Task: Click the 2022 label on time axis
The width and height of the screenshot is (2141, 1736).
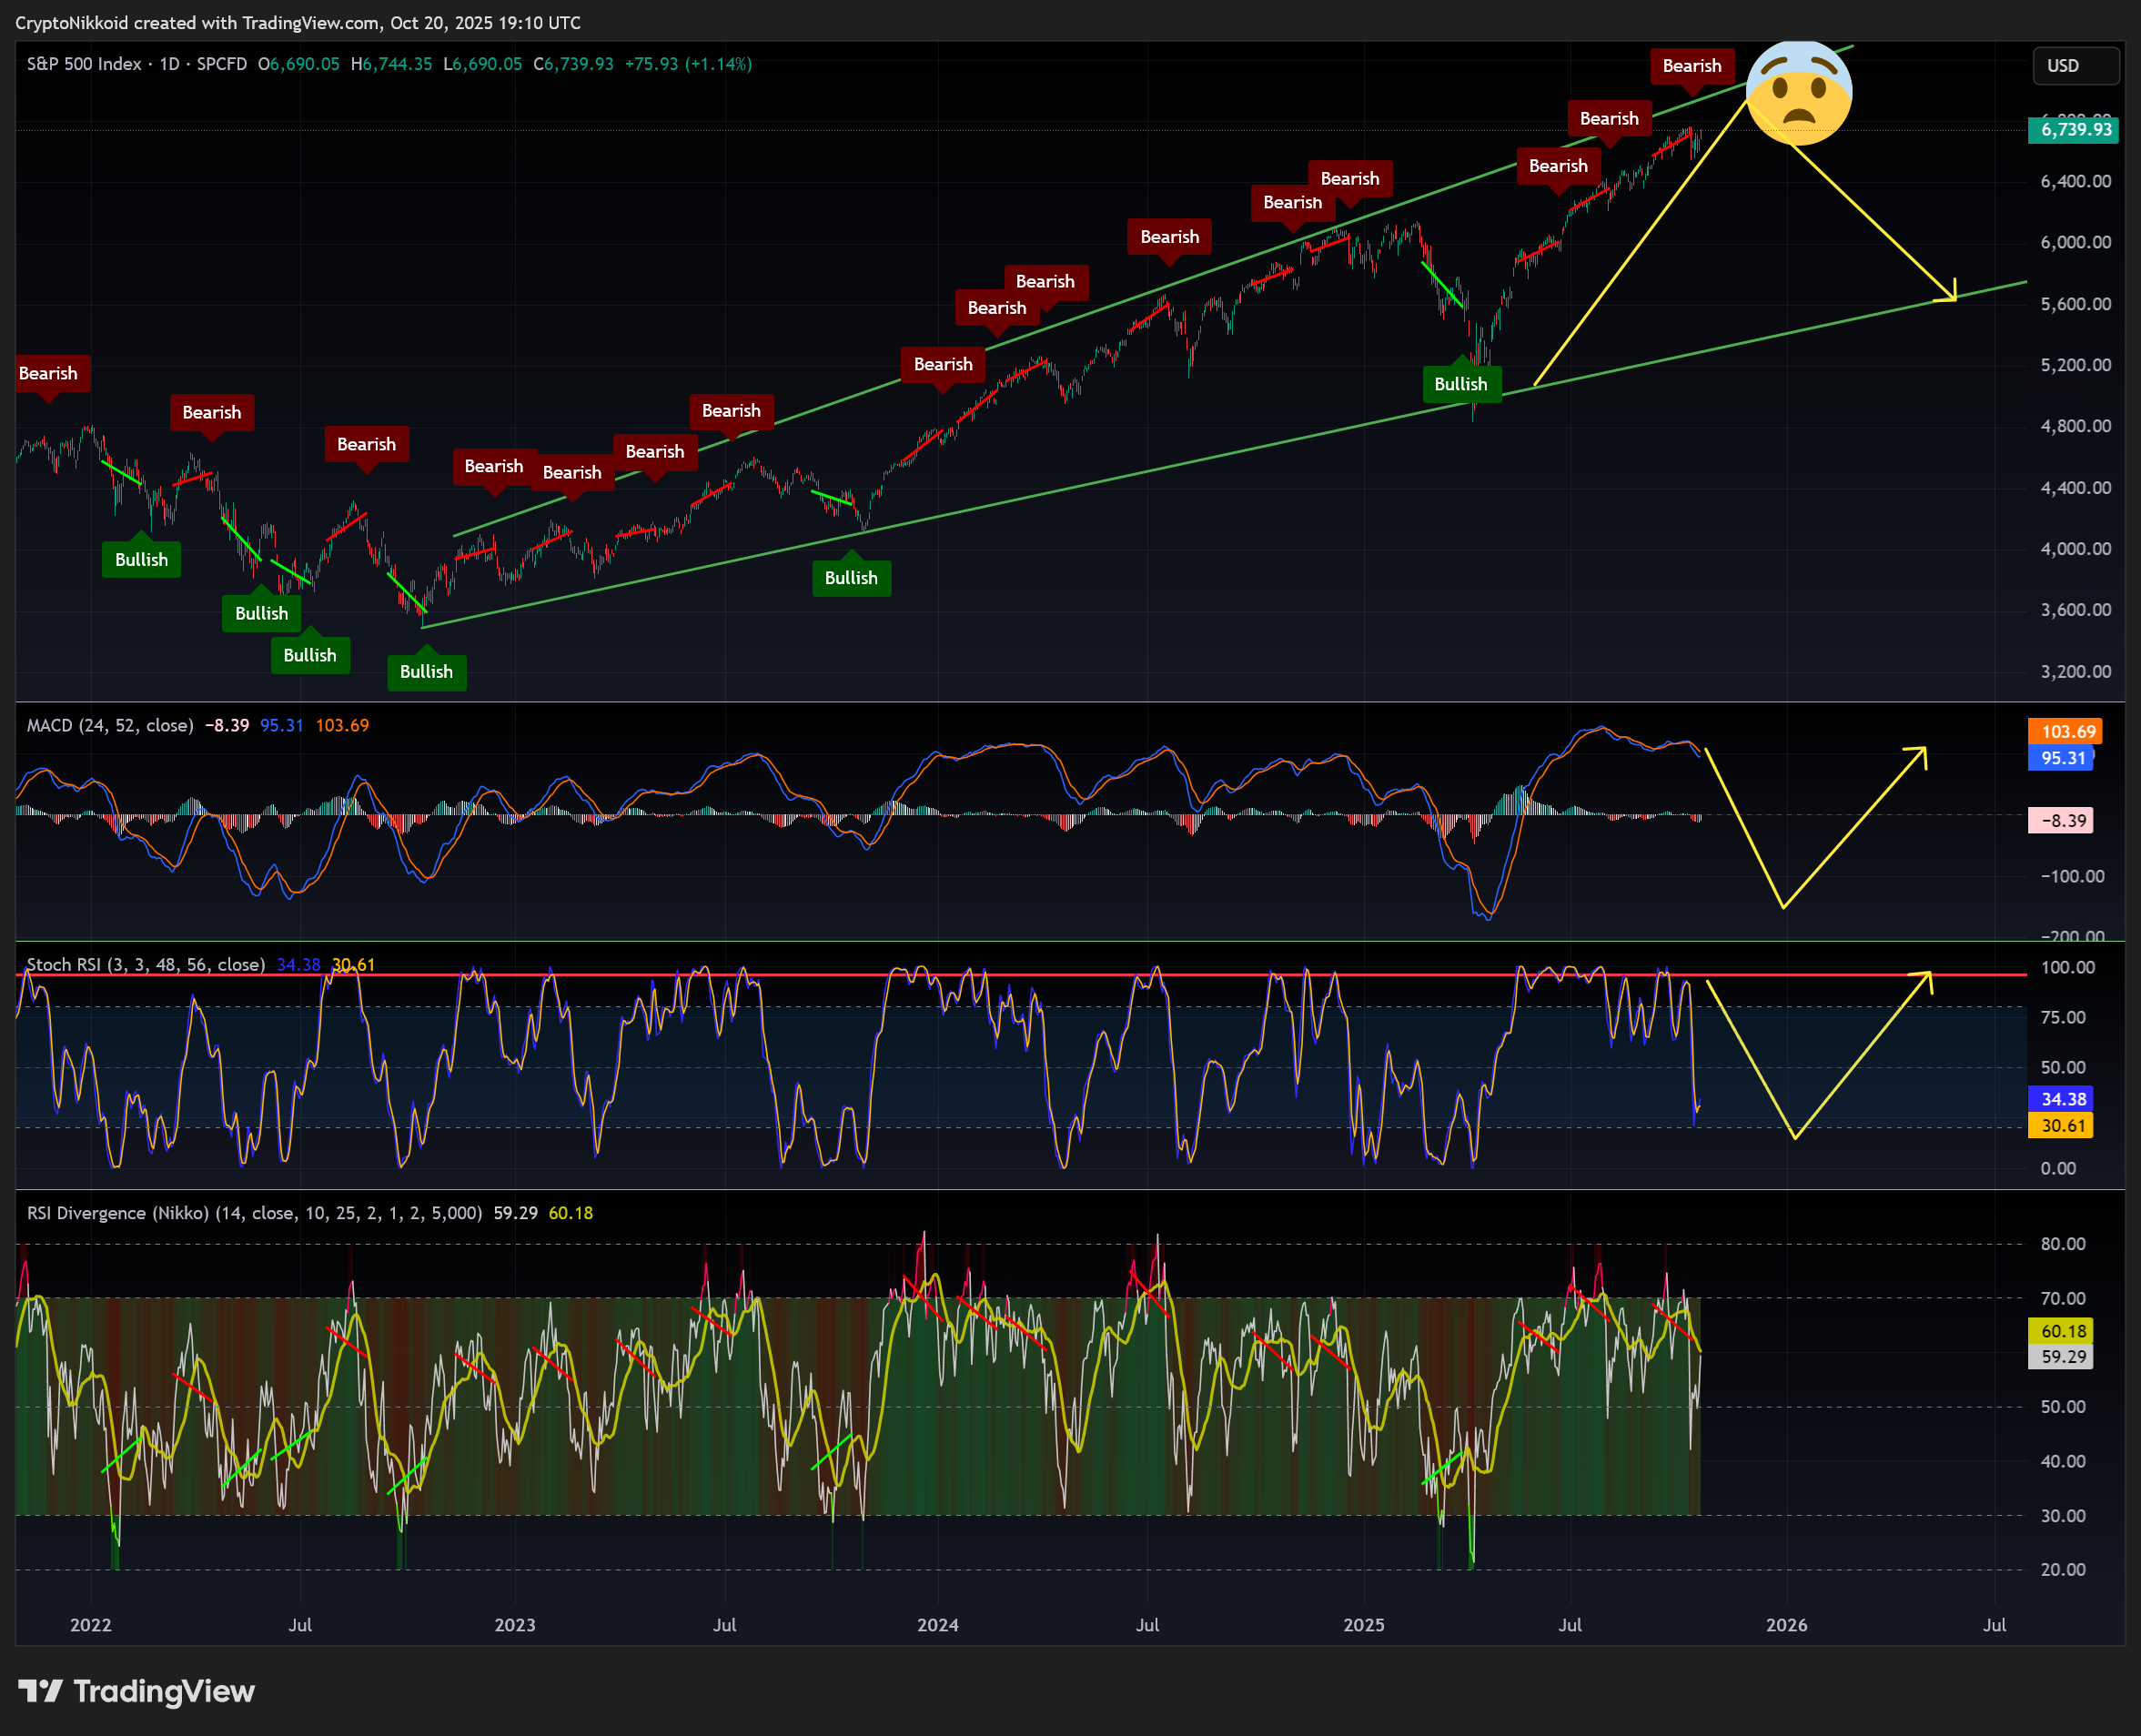Action: tap(91, 1624)
